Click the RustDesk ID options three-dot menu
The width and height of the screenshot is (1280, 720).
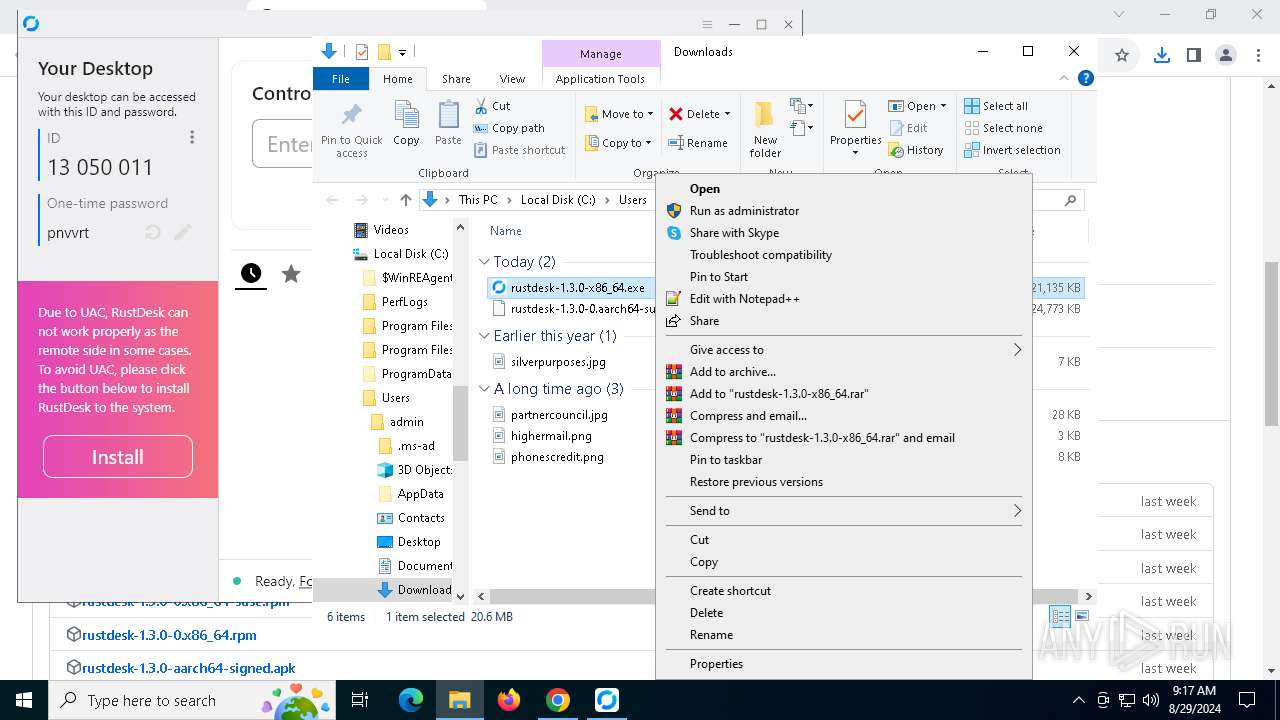pyautogui.click(x=192, y=137)
